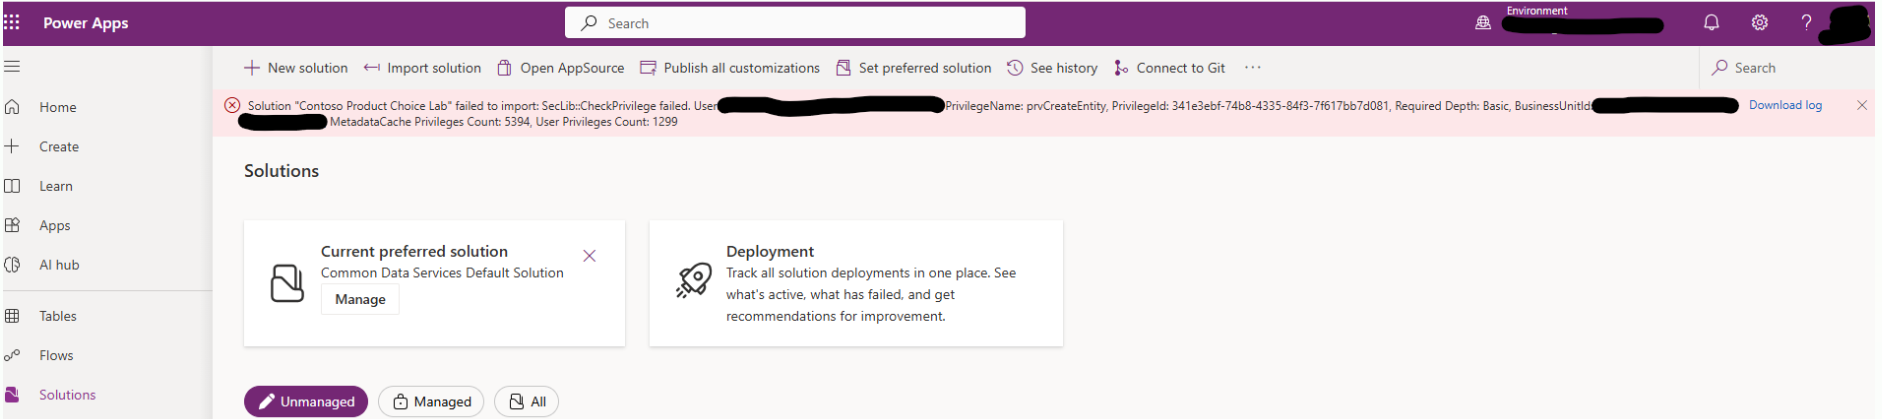Click the Download log link
The width and height of the screenshot is (1882, 419).
[x=1785, y=105]
